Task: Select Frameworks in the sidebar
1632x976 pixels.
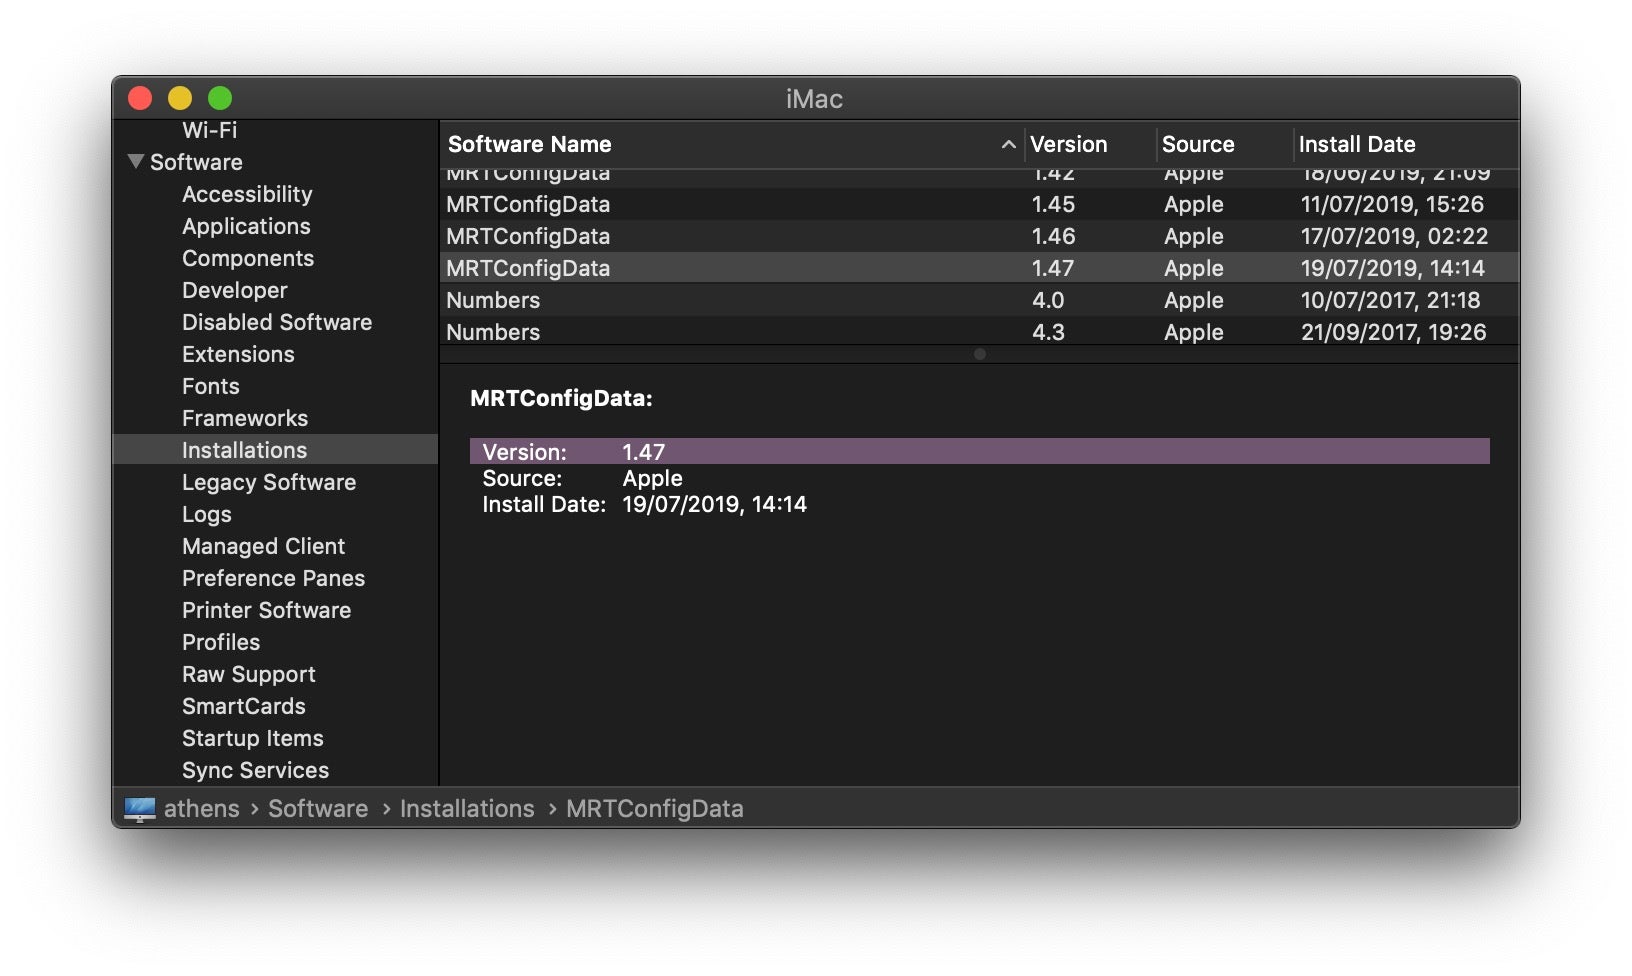Action: click(x=245, y=418)
